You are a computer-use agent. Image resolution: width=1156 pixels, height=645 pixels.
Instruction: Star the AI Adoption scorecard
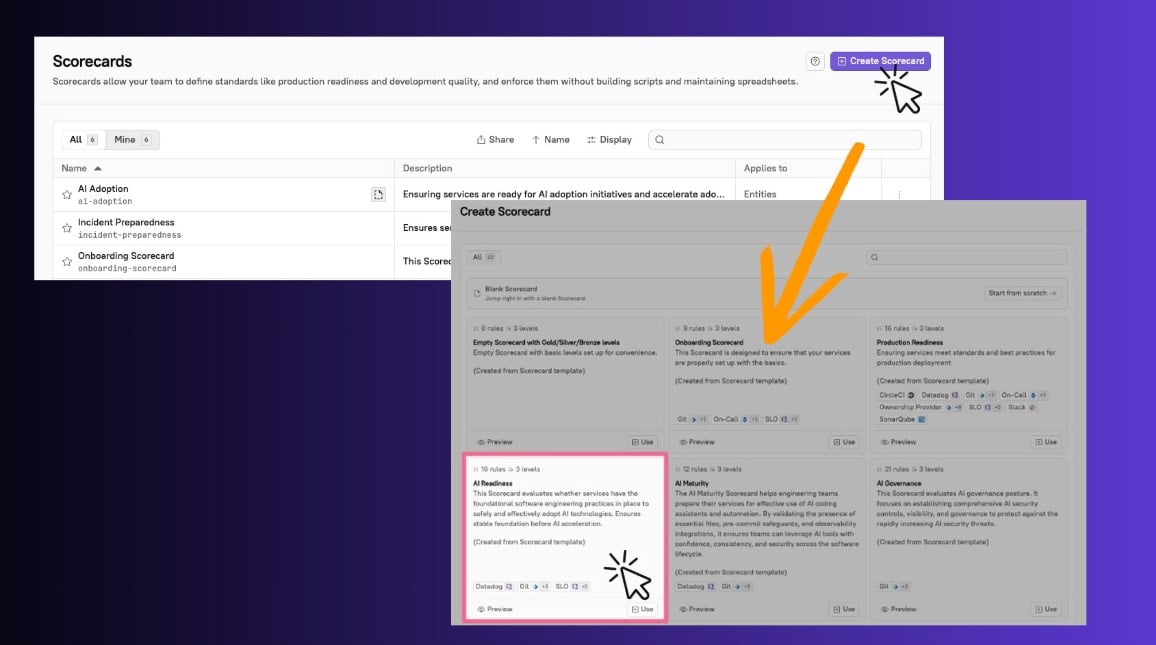(x=67, y=195)
